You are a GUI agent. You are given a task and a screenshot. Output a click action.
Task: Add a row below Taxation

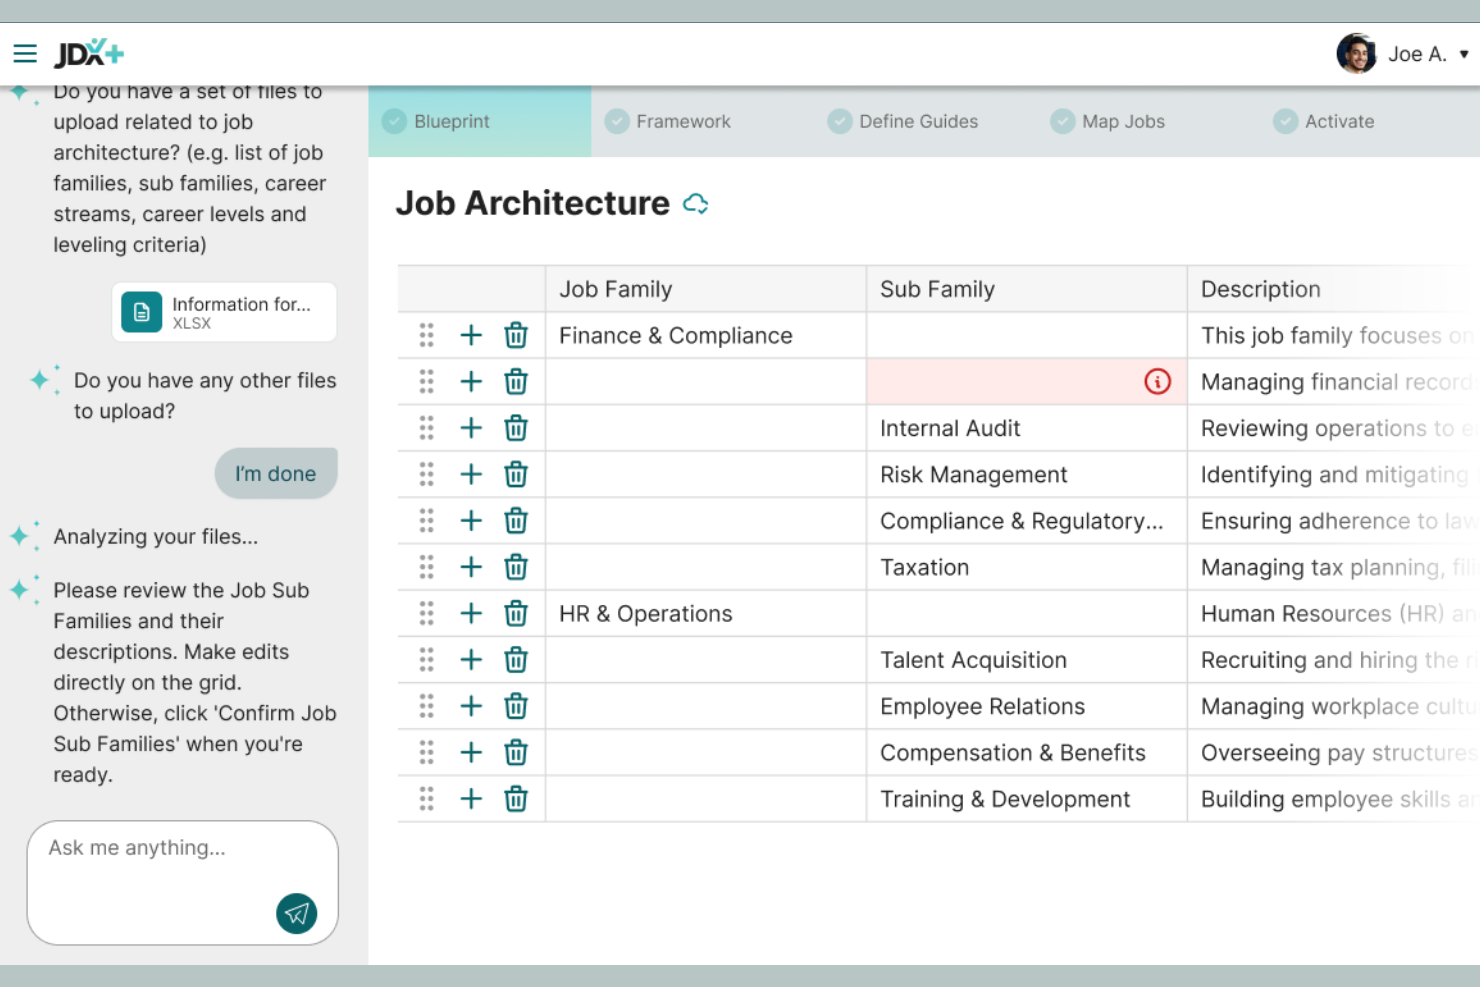pyautogui.click(x=471, y=567)
